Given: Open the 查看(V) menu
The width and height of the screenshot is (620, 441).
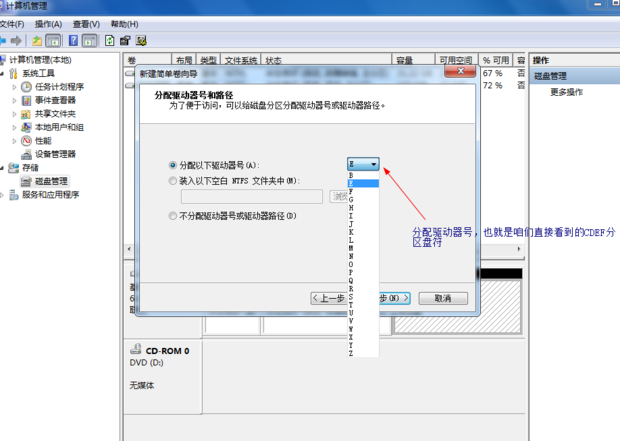Looking at the screenshot, I should [x=85, y=24].
